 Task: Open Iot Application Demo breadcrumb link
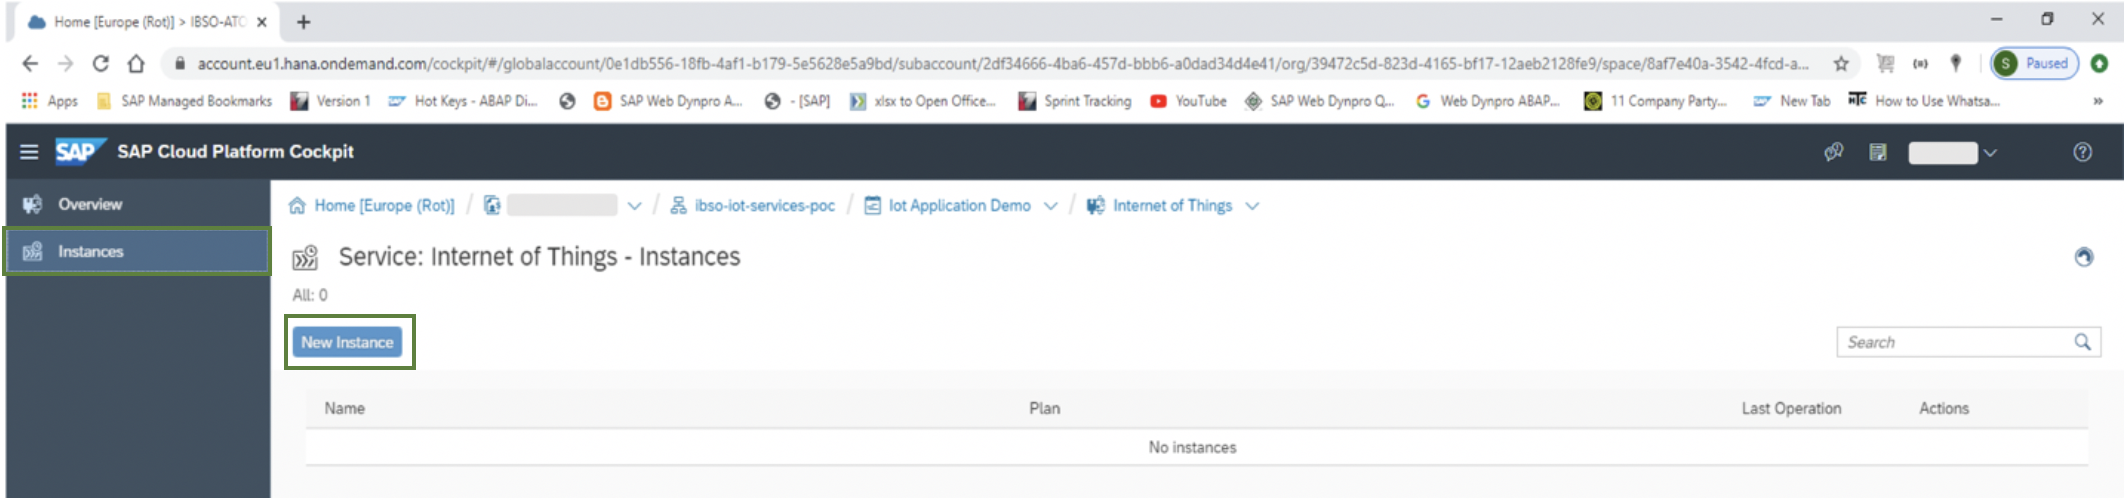pos(959,205)
